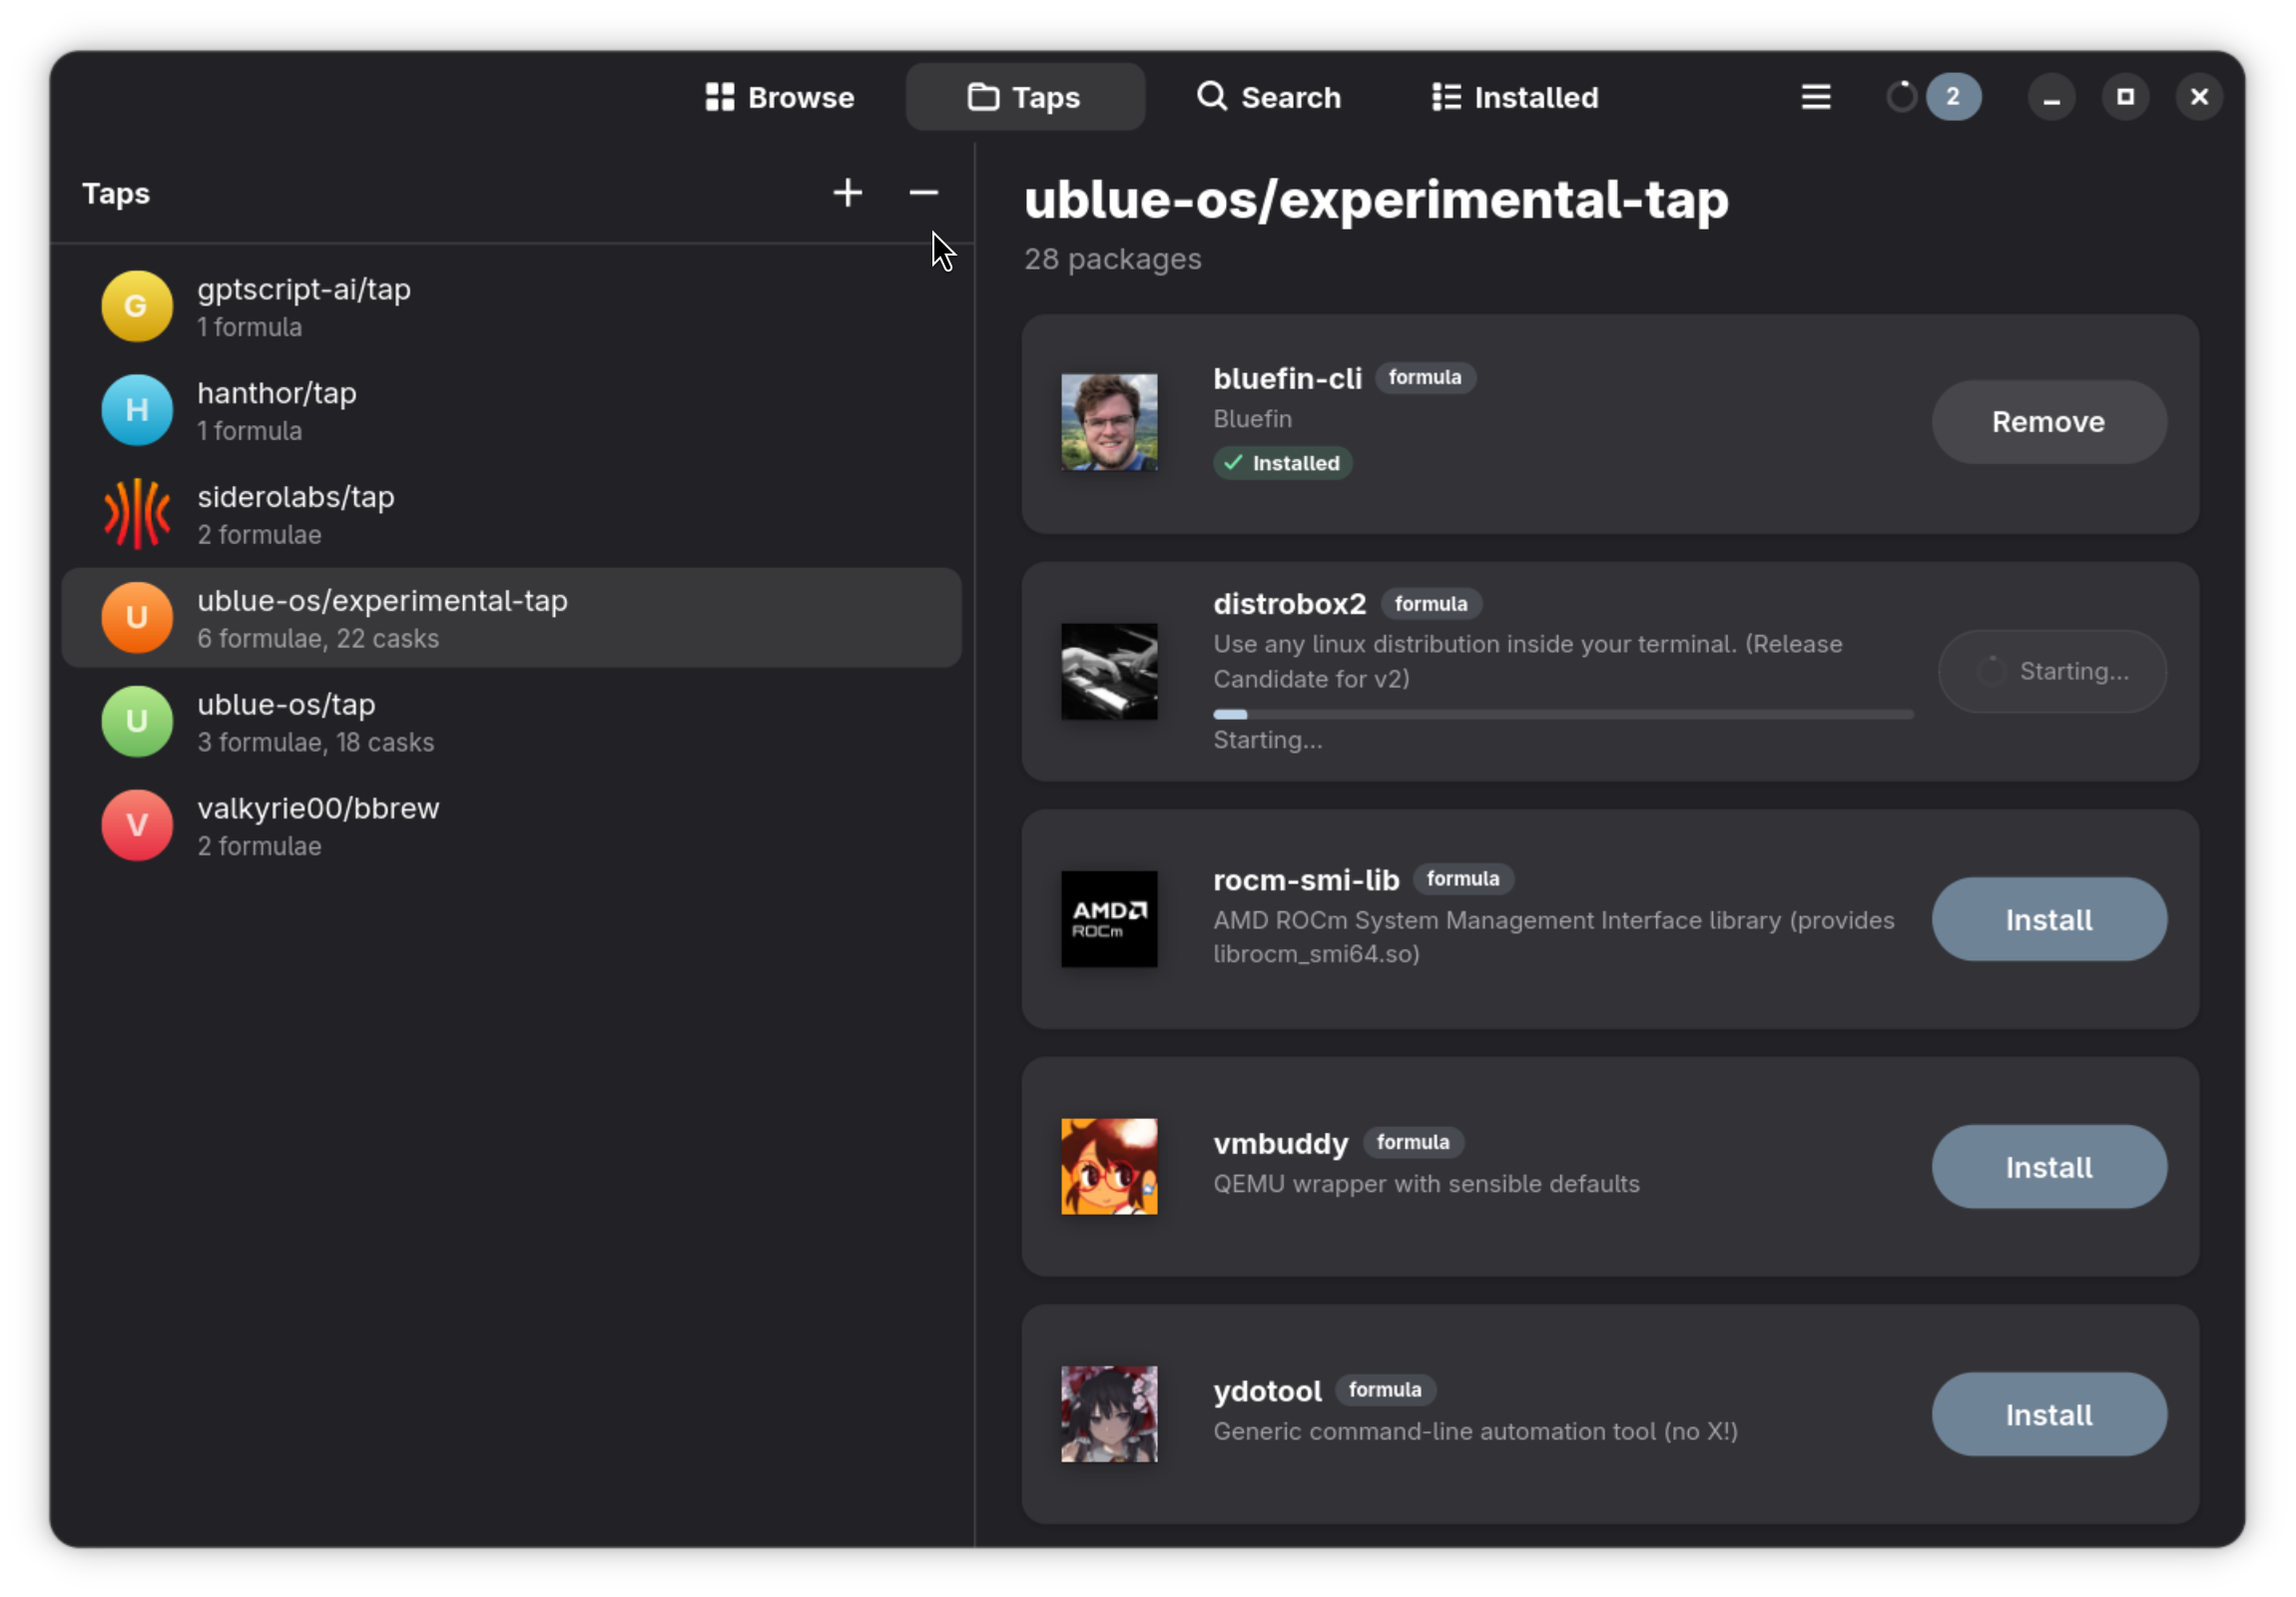Install the vmbuddy package
Image resolution: width=2296 pixels, height=1597 pixels.
(2049, 1168)
